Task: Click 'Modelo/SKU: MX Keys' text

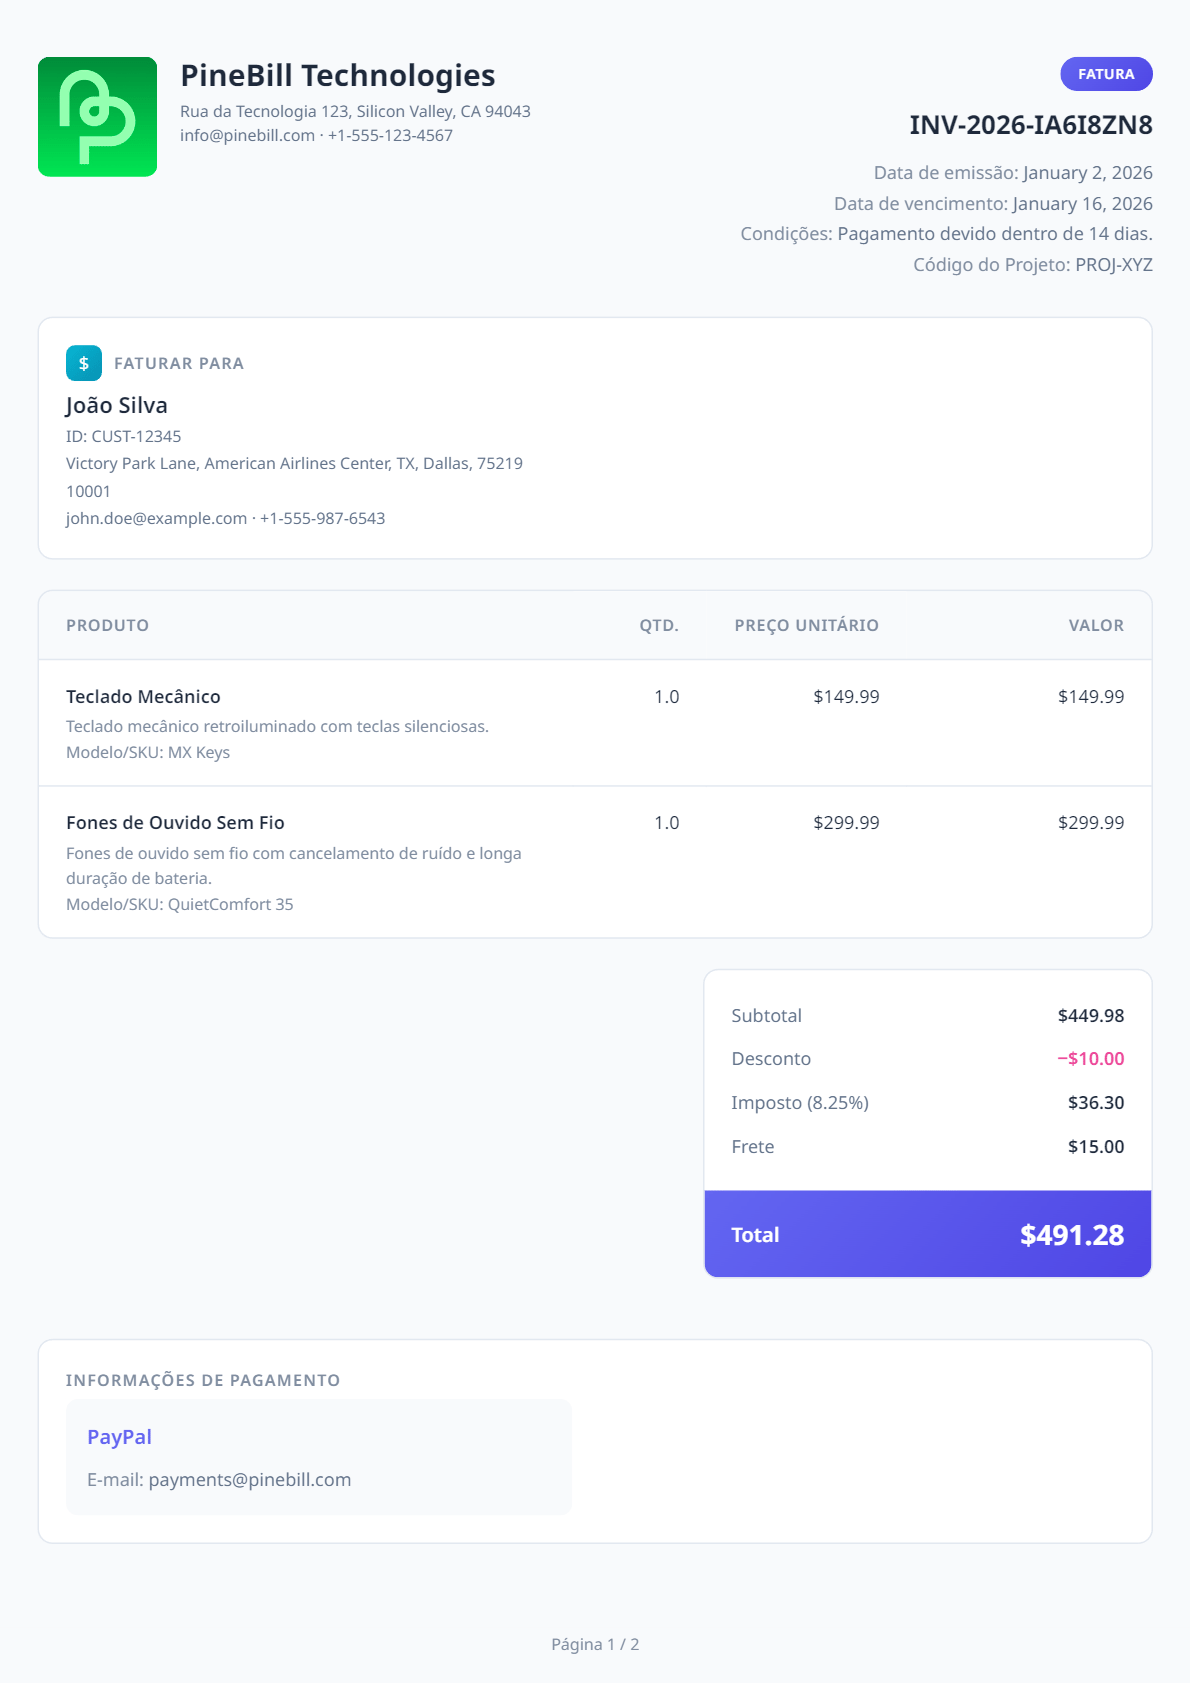Action: coord(148,752)
